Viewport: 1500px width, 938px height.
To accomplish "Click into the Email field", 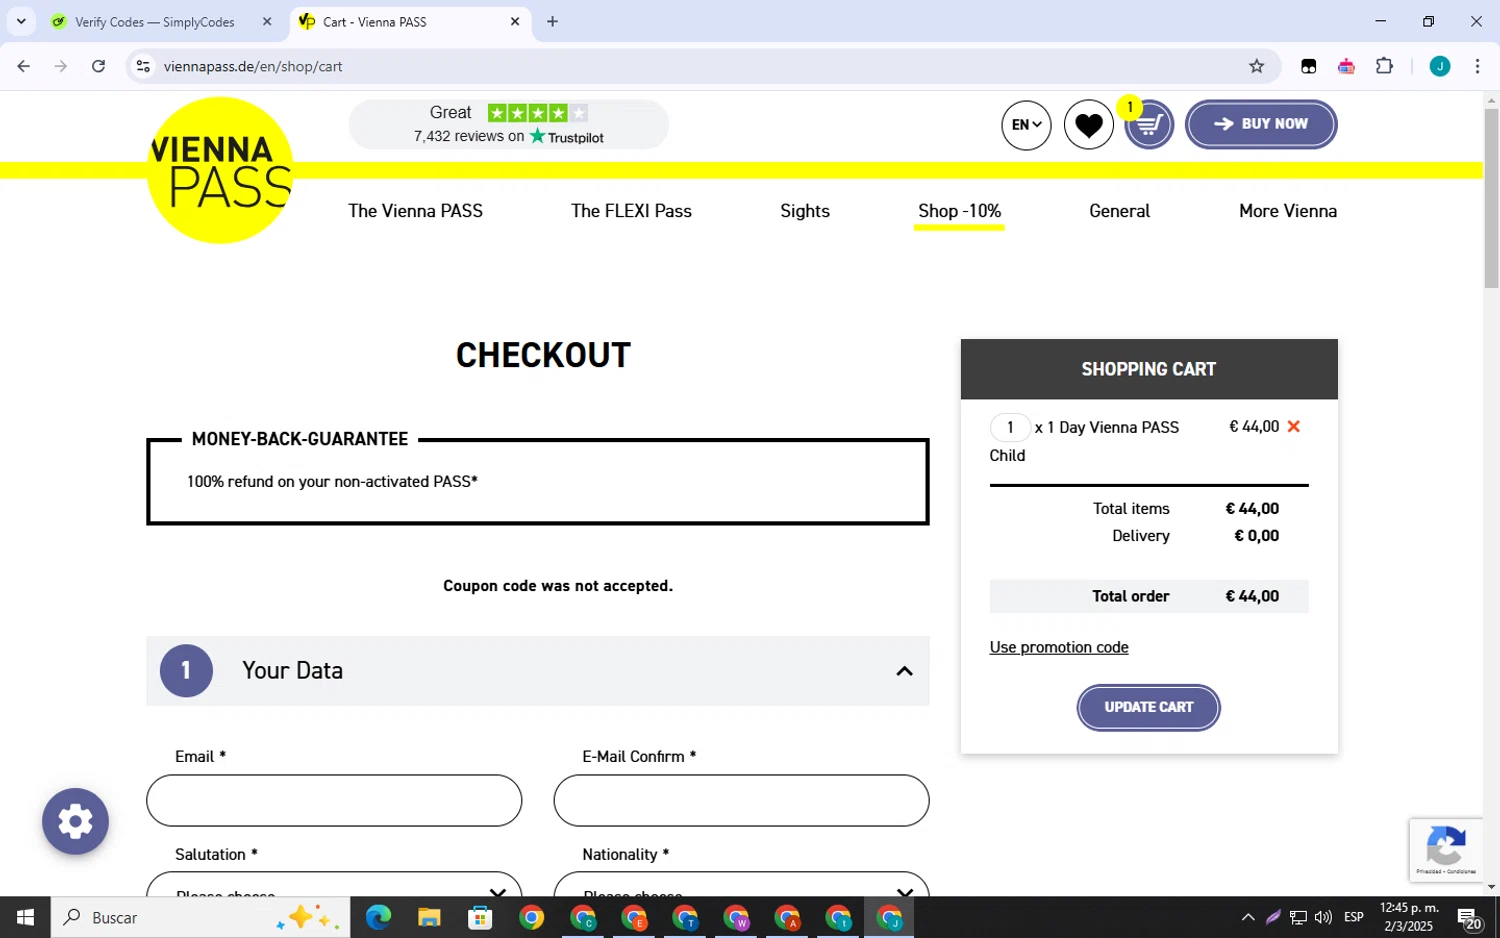I will tap(334, 800).
